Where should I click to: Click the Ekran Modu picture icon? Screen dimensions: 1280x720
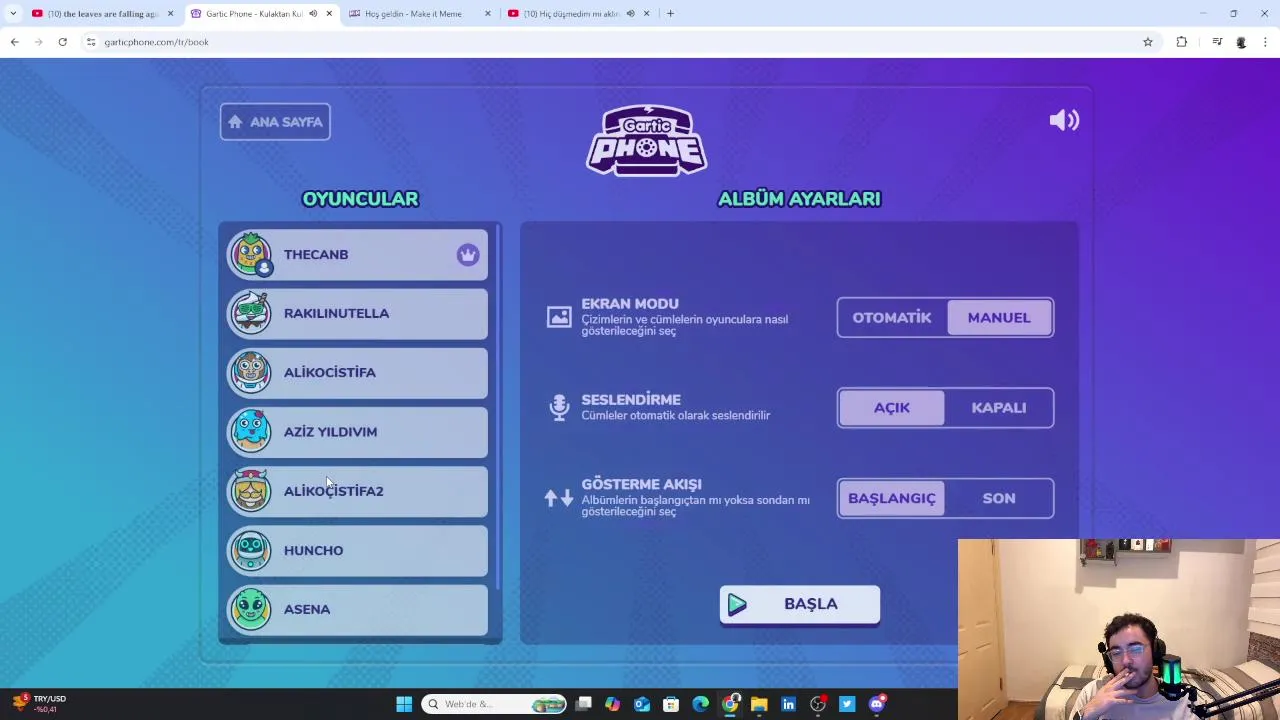(559, 317)
